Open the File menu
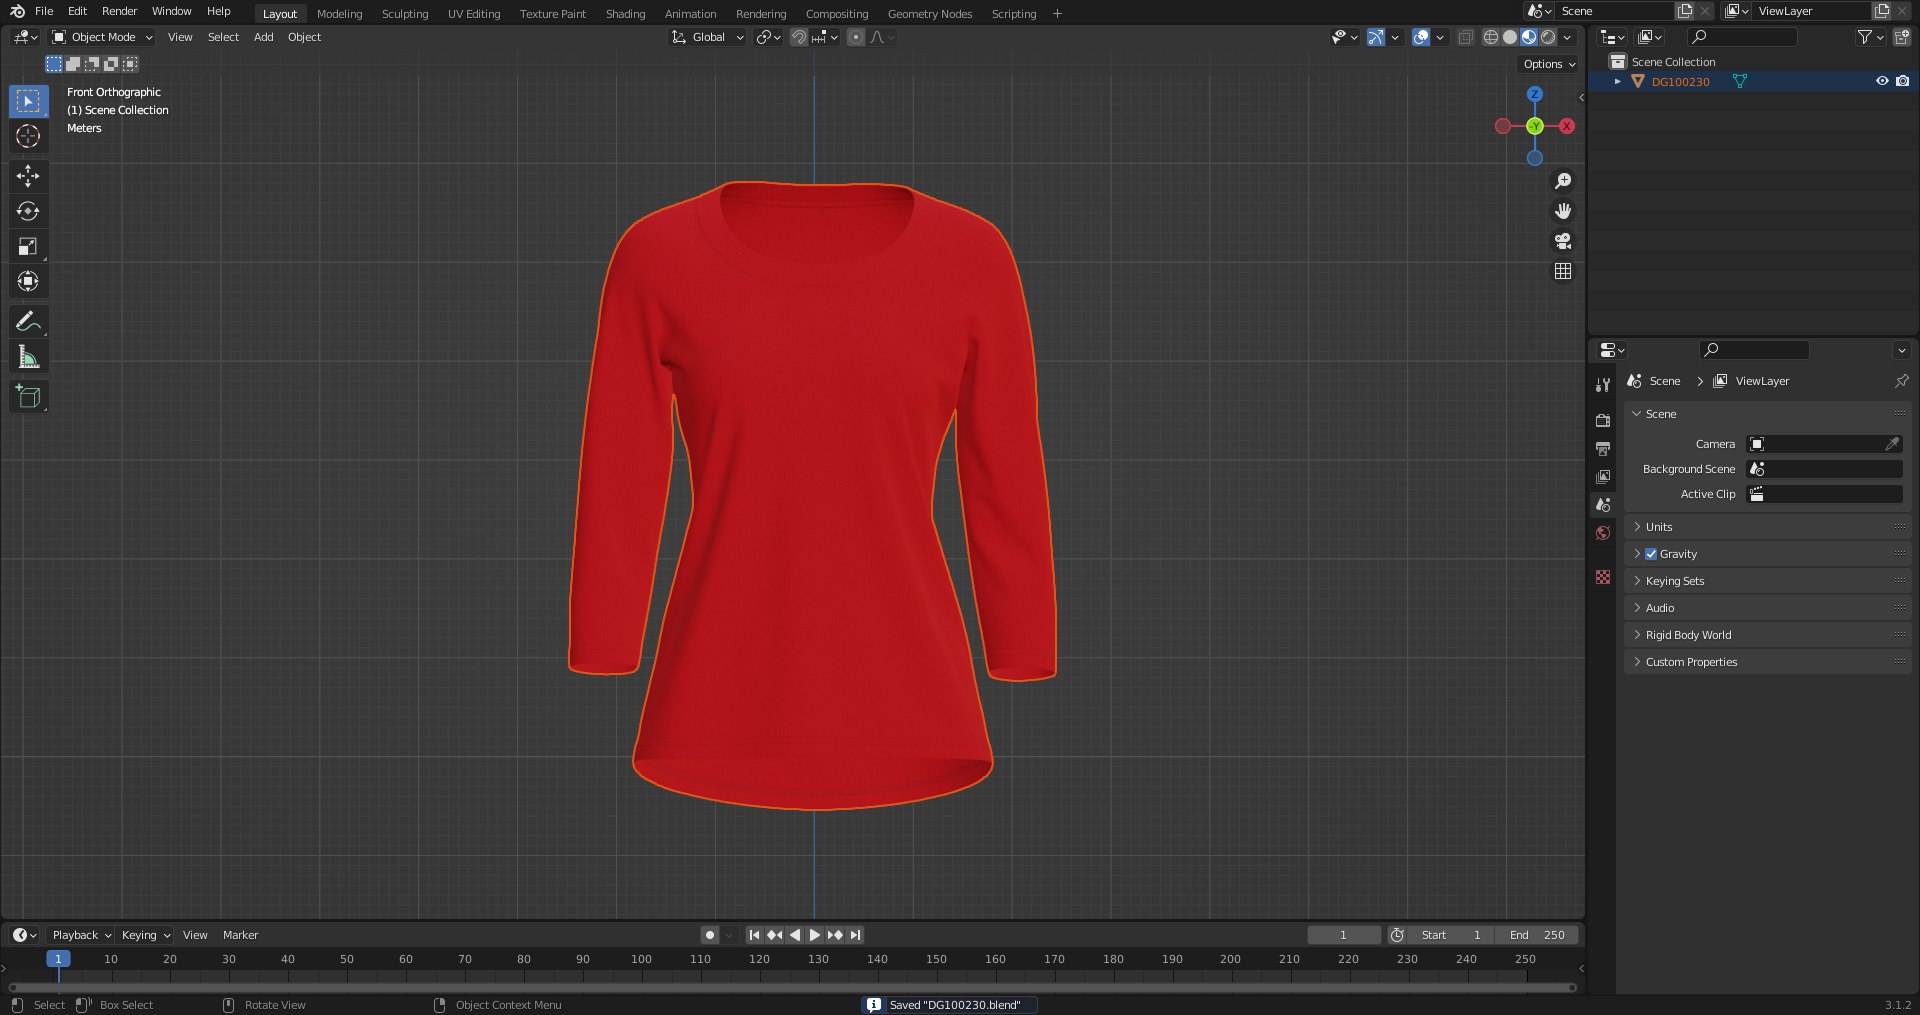Screen dimensions: 1920x1015 pos(44,11)
